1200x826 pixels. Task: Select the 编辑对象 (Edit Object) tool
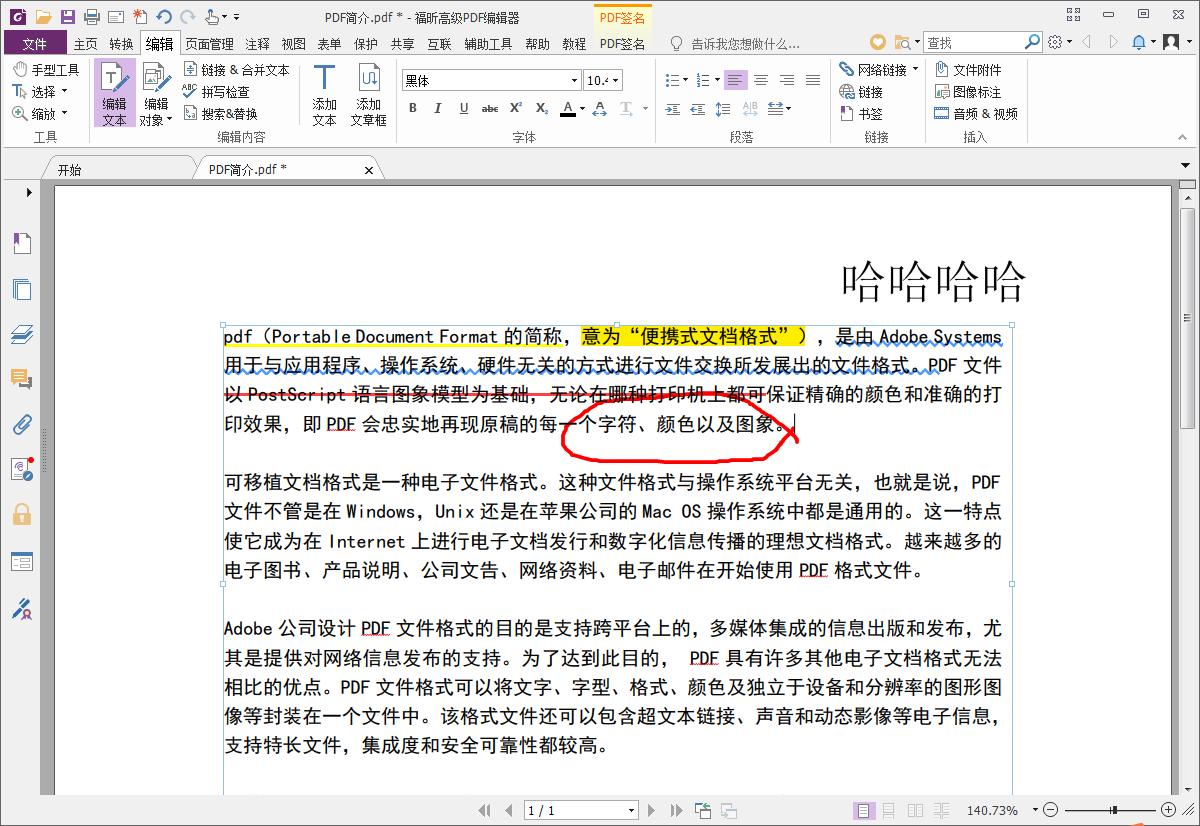coord(156,95)
